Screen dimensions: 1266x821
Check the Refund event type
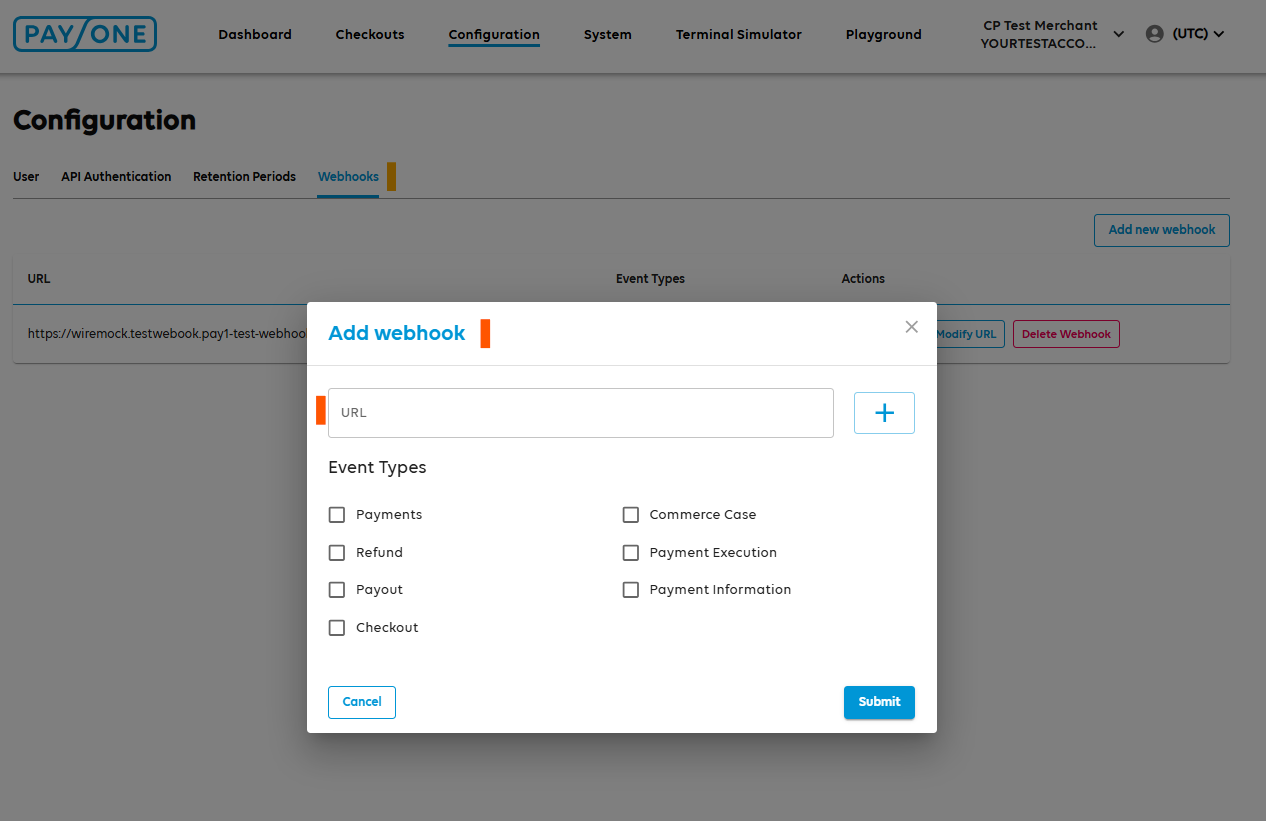[x=337, y=553]
